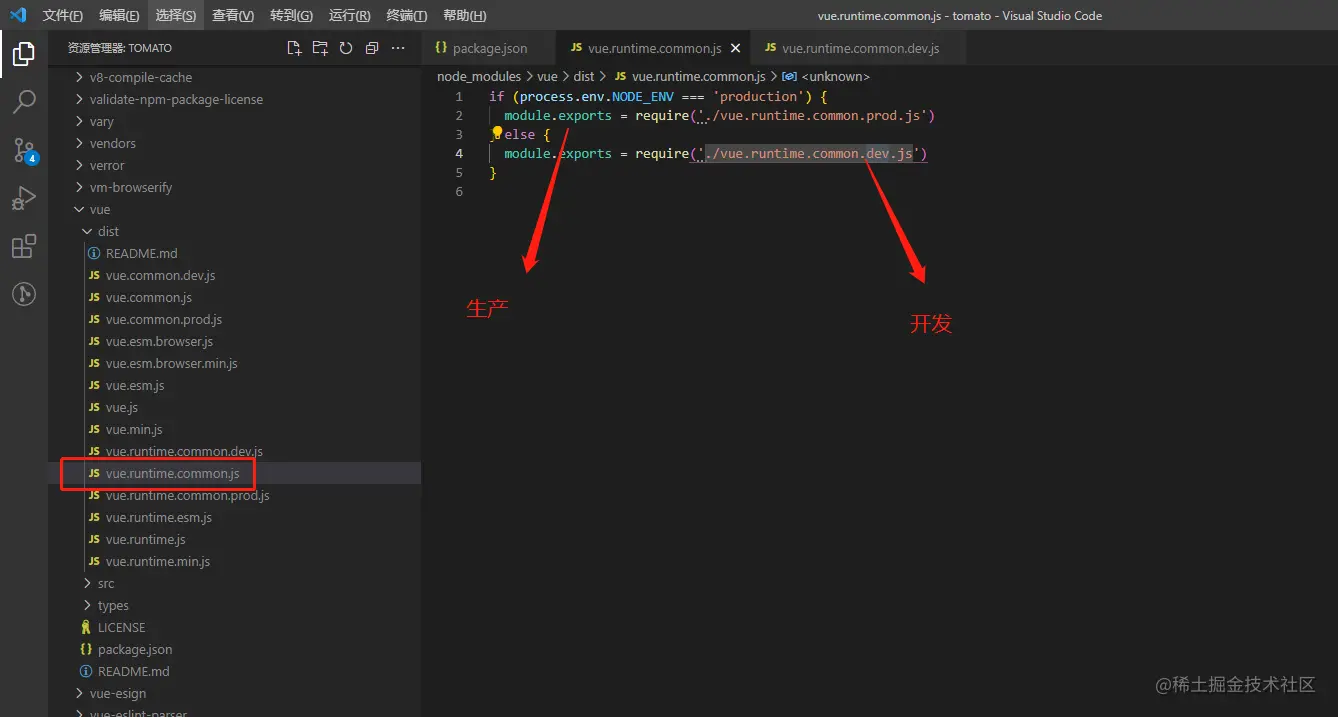The image size is (1338, 717).
Task: Open vue.runtime.esm.js file
Action: (158, 517)
